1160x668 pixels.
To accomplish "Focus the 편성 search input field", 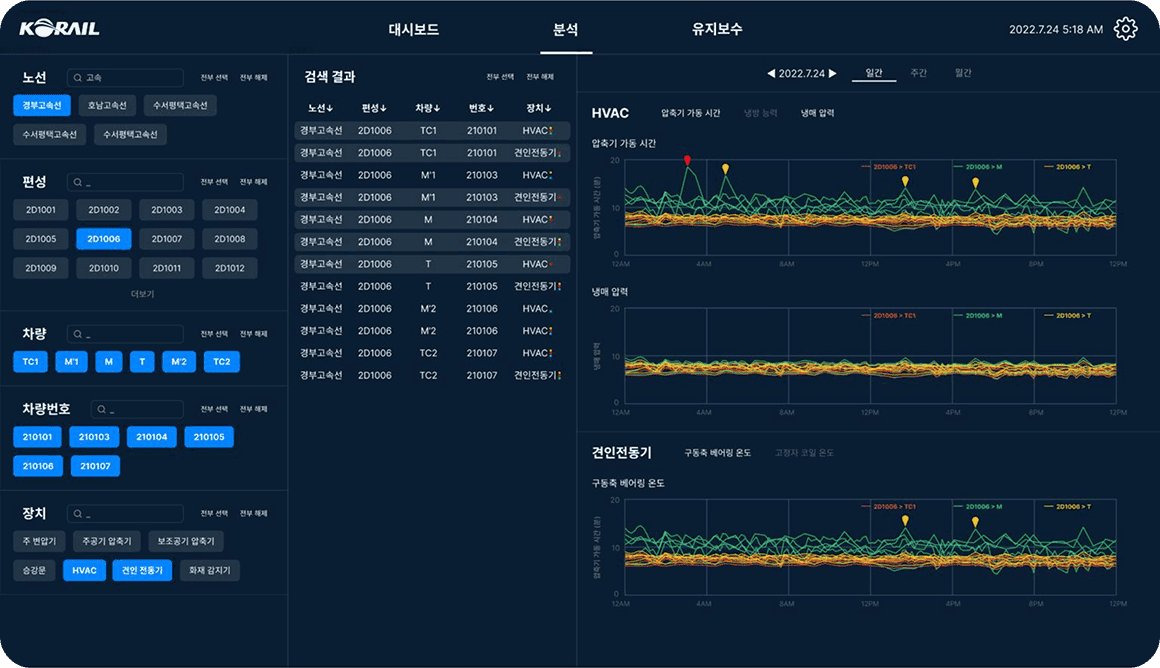I will click(x=125, y=182).
